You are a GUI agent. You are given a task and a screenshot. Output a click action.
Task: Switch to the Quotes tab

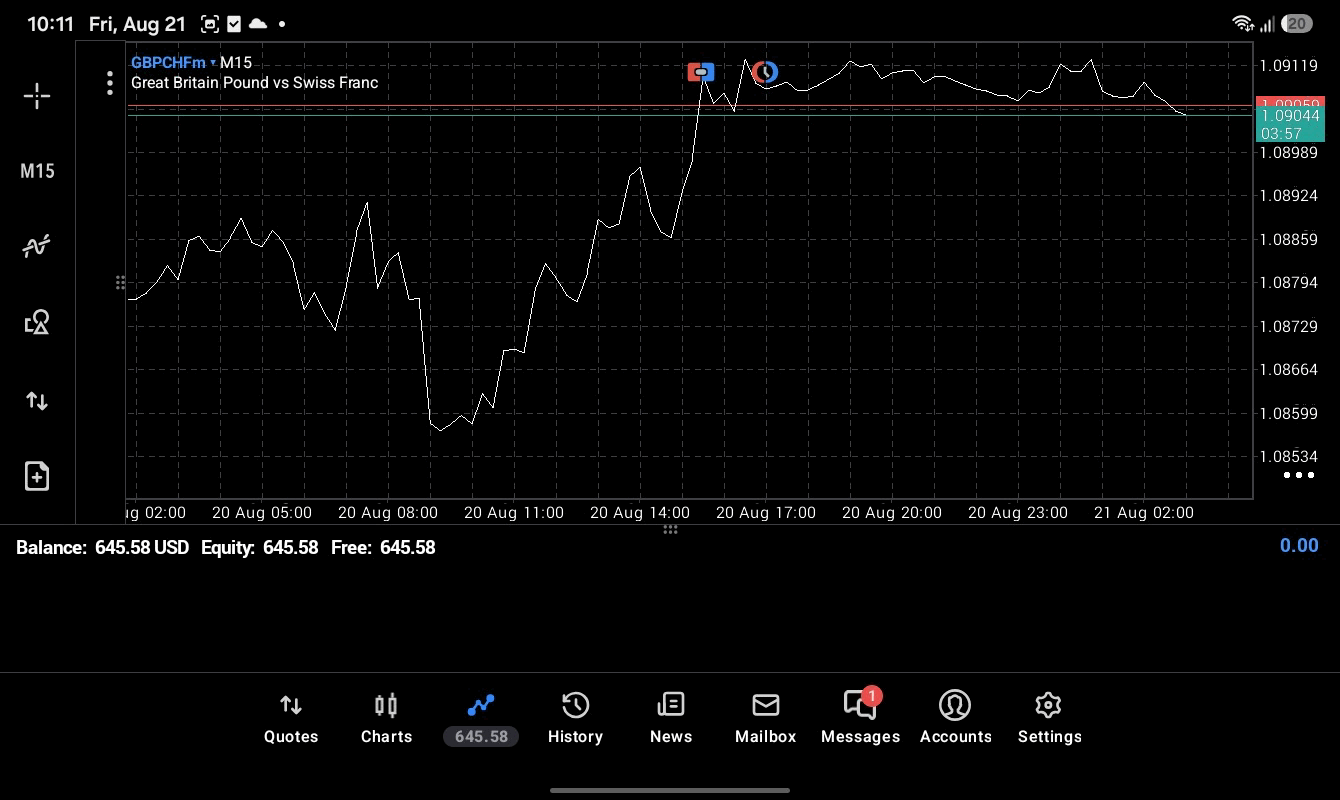pos(291,719)
